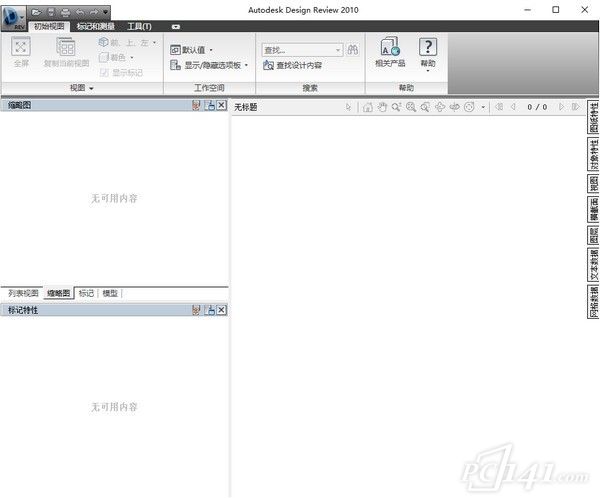600x498 pixels.
Task: Select the 缩略图 bottom tab
Action: tap(59, 293)
